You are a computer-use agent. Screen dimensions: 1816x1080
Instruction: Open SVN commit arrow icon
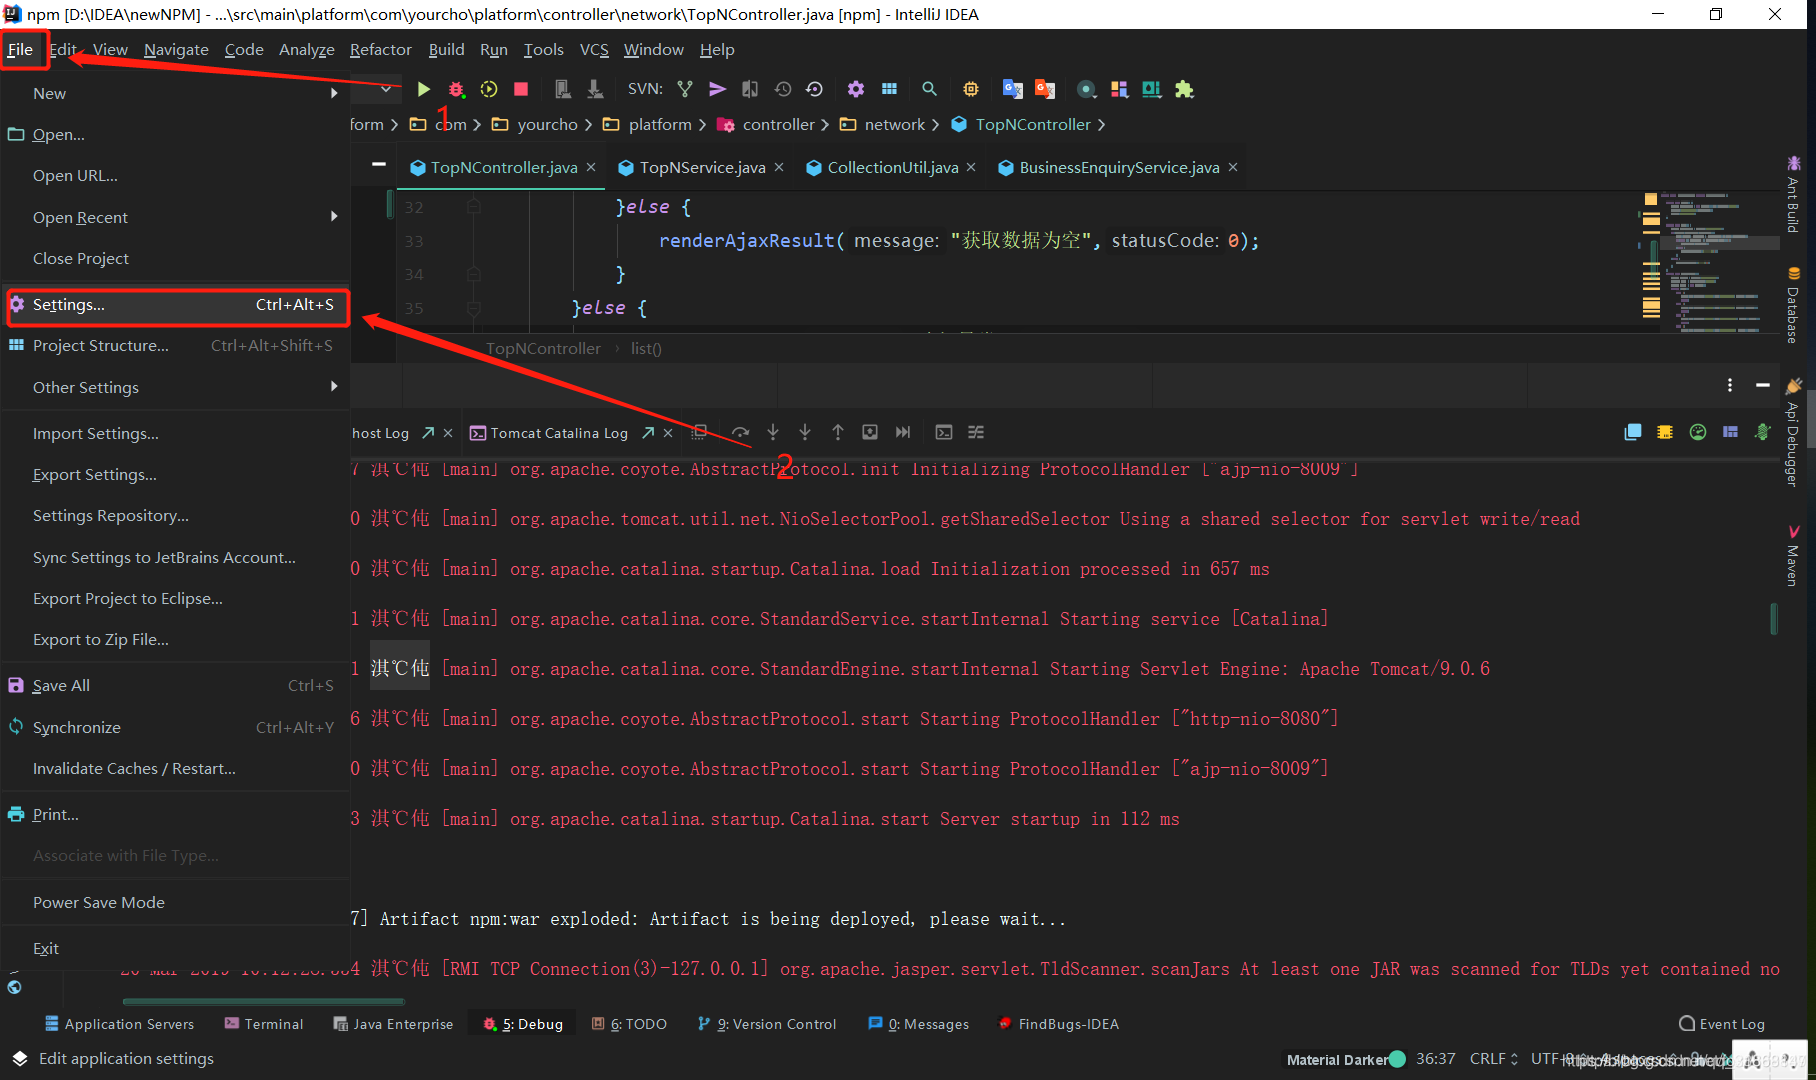coord(717,89)
